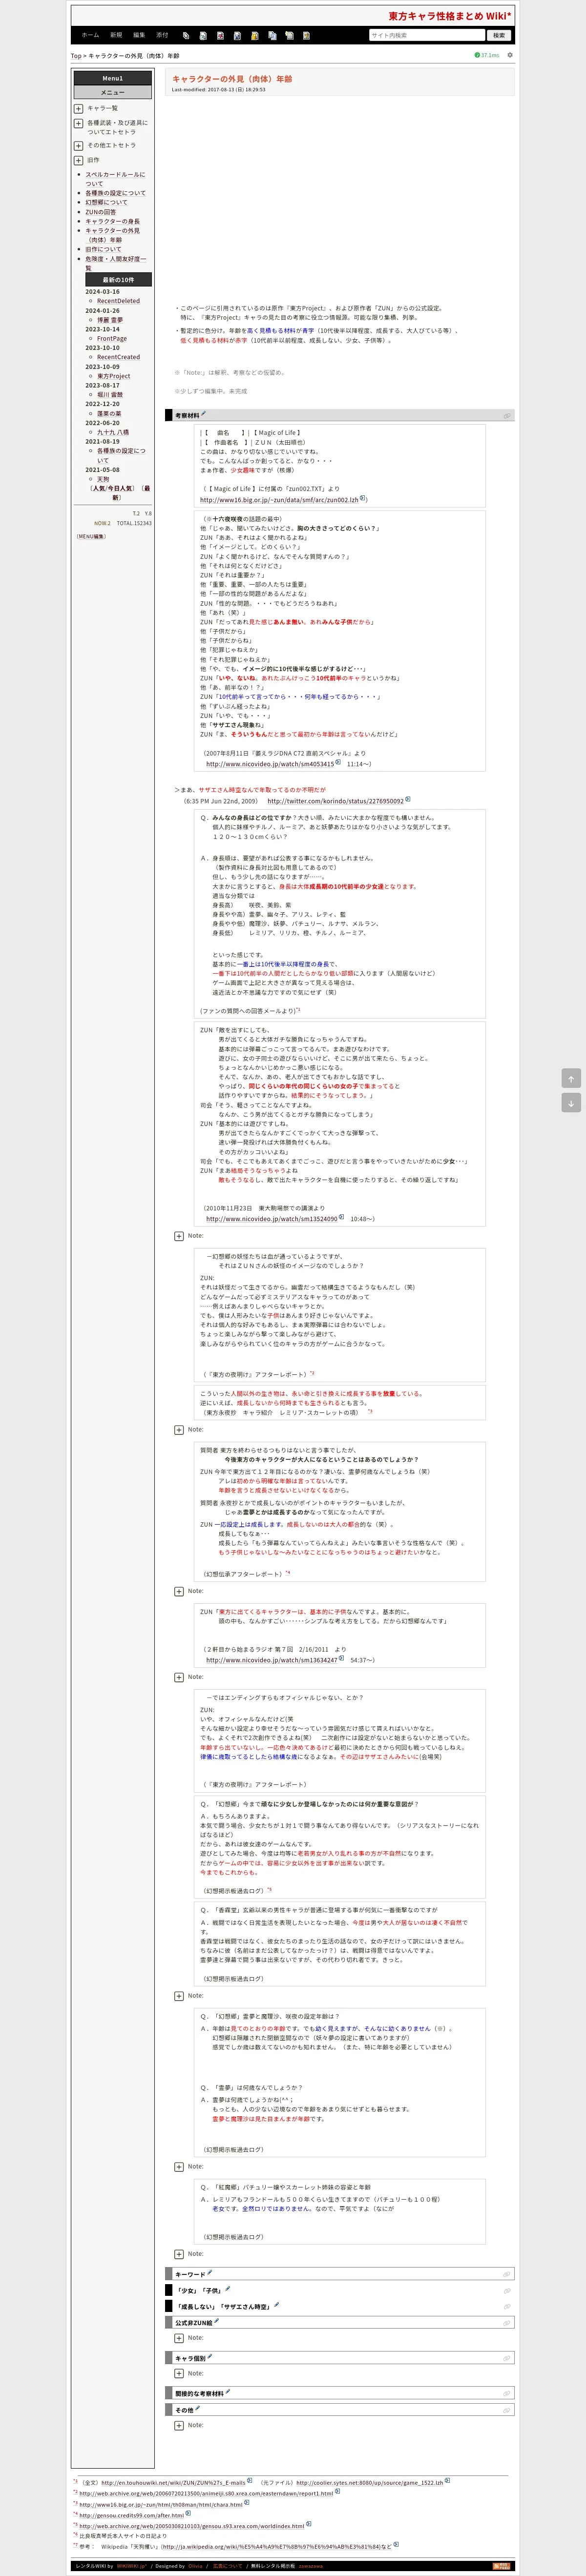Click the メニュー sidebar header
586x2576 pixels.
113,92
